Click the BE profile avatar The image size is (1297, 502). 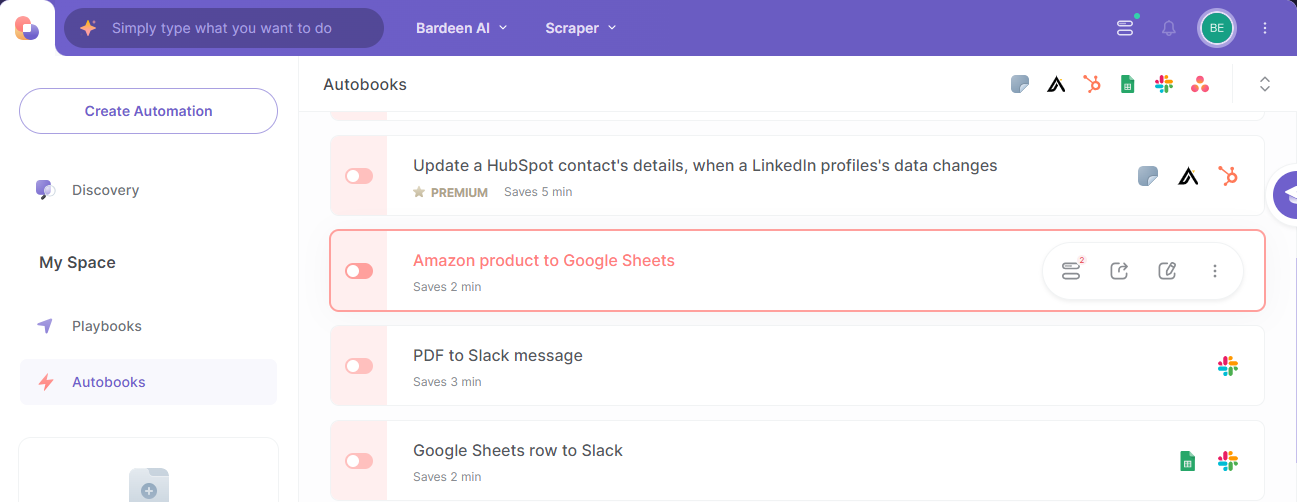pyautogui.click(x=1217, y=28)
